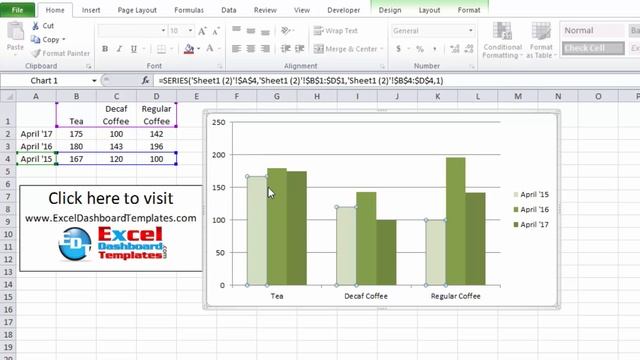This screenshot has height=360, width=640.
Task: Click the ExcelDashboardTemplates.com link
Action: click(x=111, y=218)
